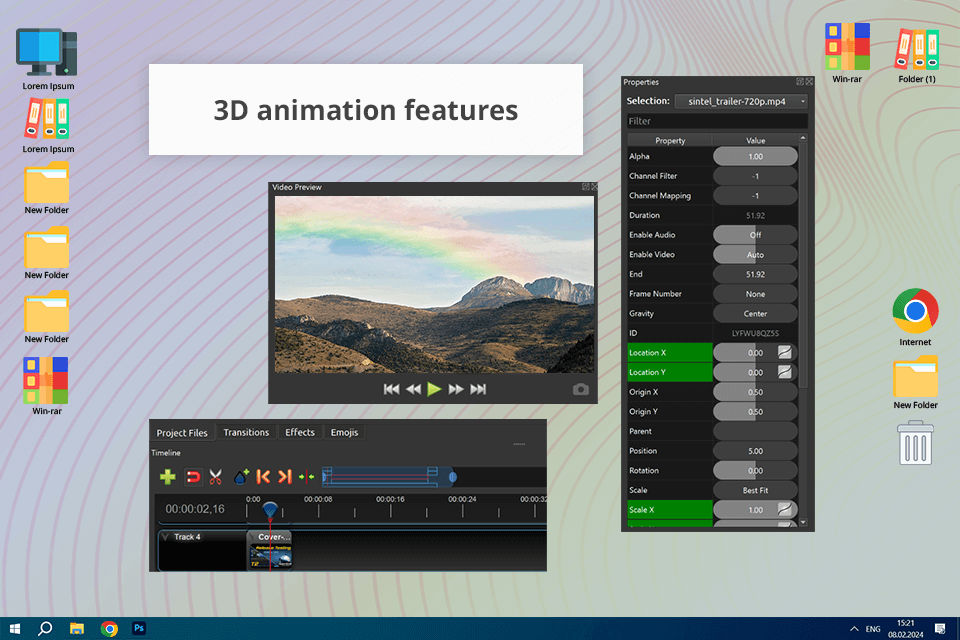Sort by the Property column header
This screenshot has width=960, height=640.
(x=670, y=140)
